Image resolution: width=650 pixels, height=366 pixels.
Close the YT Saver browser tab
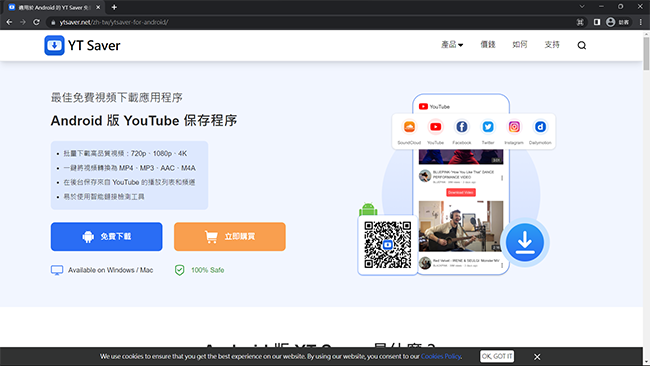coord(98,7)
